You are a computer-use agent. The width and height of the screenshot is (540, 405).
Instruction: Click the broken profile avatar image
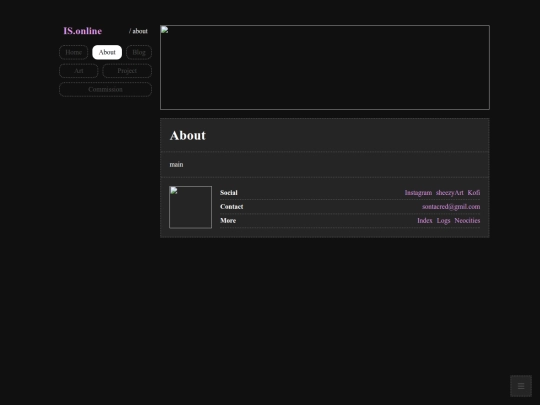[190, 207]
